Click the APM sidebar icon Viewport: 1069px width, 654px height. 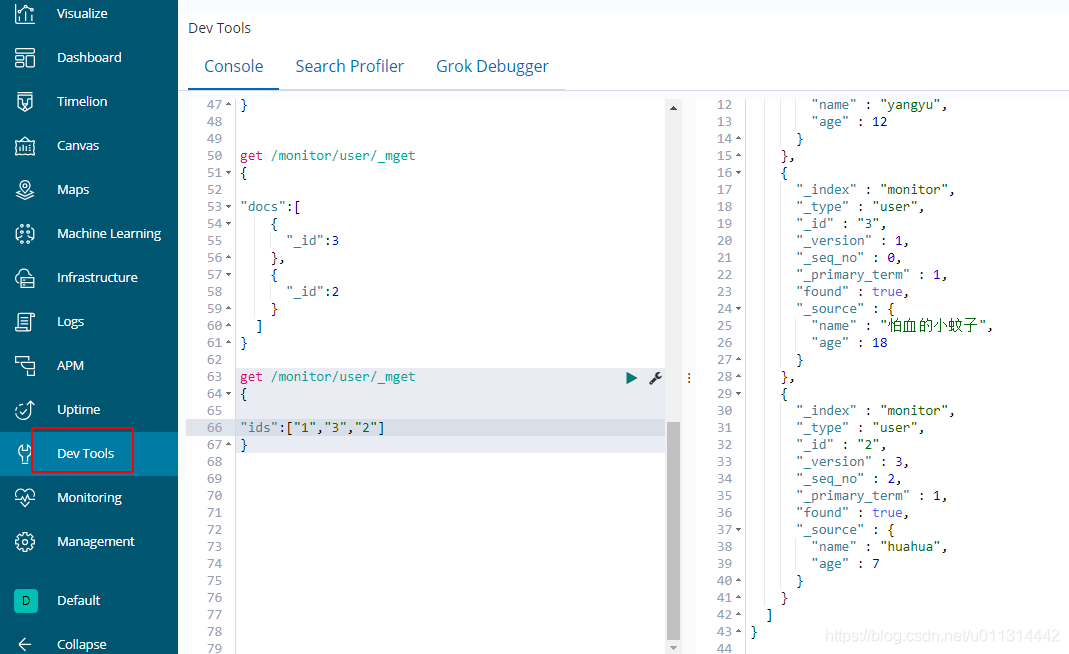(x=25, y=366)
